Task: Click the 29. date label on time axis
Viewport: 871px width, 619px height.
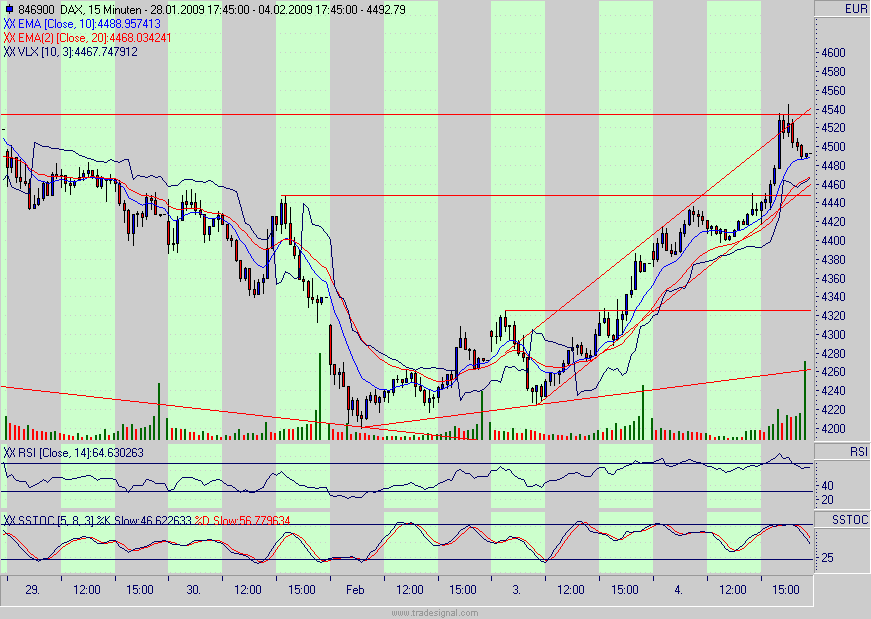Action: click(32, 590)
